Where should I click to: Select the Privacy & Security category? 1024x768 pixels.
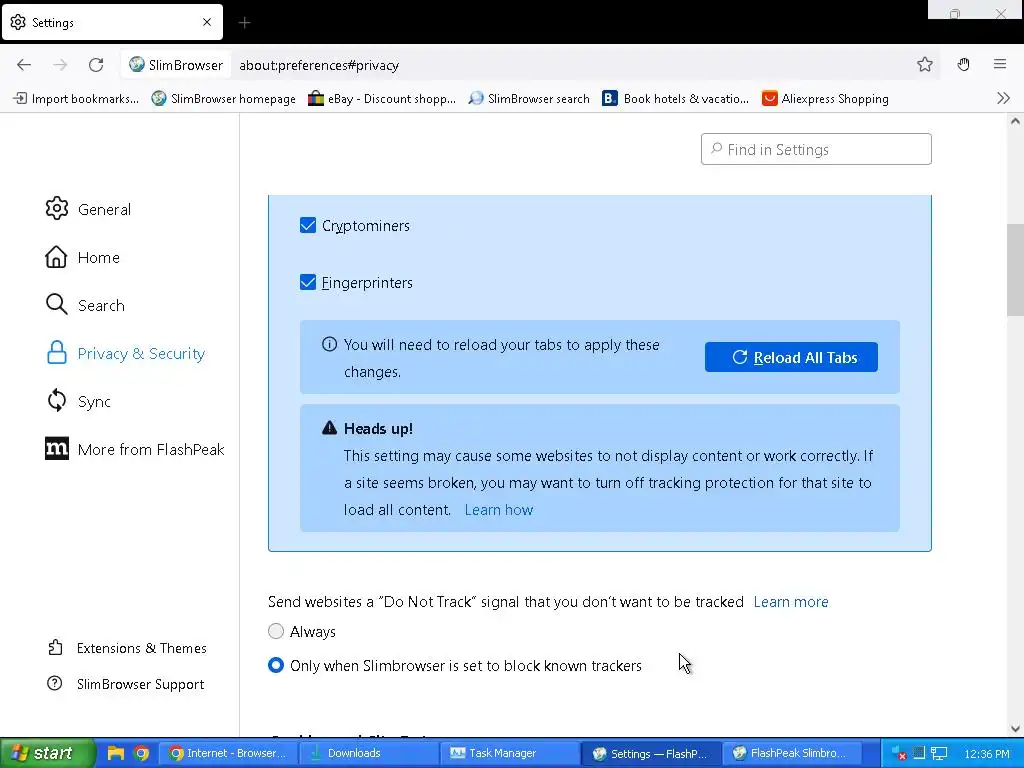point(125,353)
